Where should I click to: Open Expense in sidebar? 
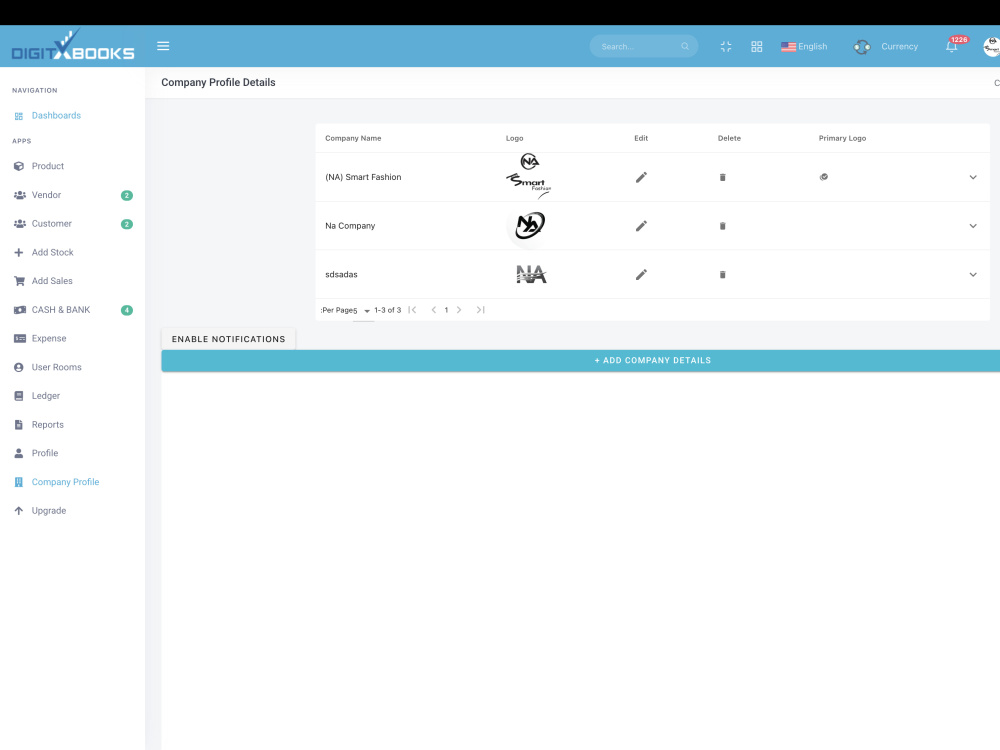(x=49, y=338)
